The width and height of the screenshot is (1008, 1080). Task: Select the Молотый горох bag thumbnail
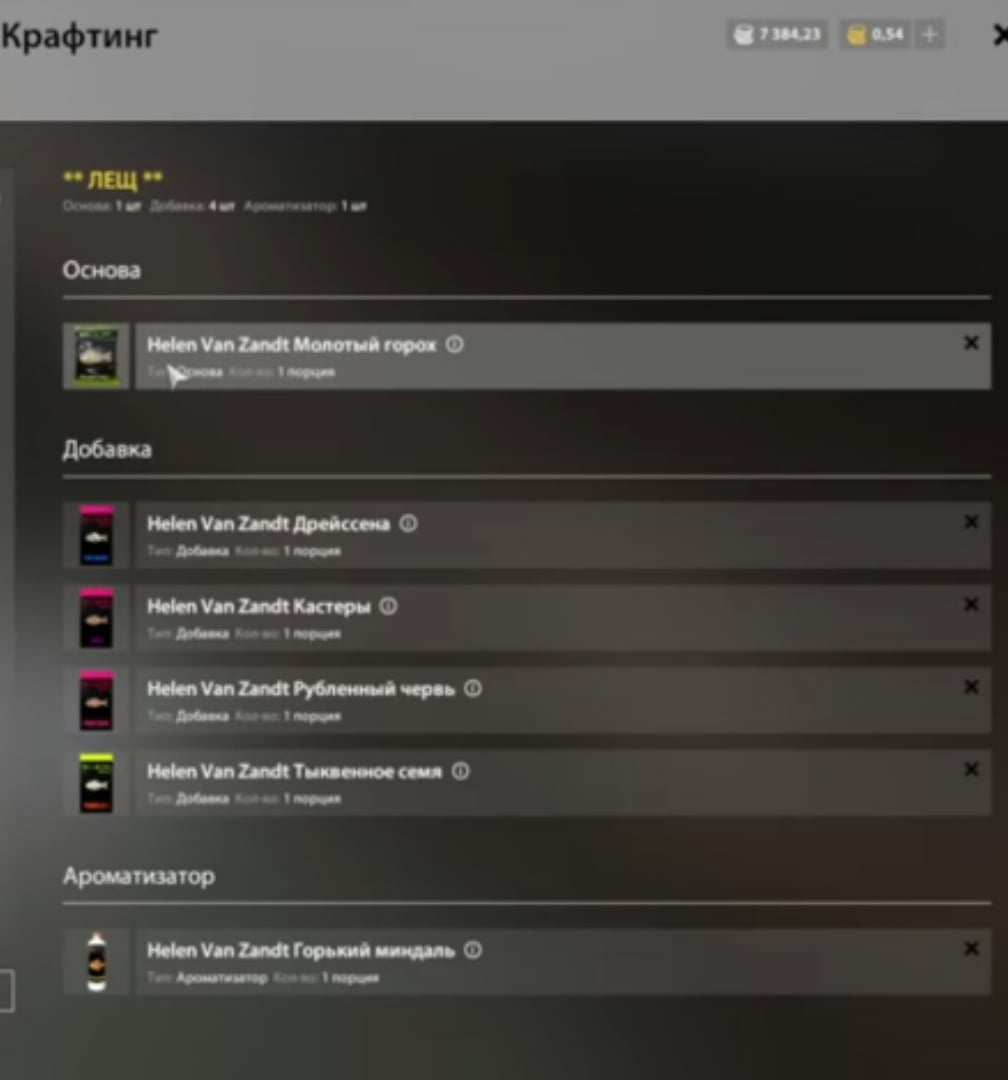96,356
